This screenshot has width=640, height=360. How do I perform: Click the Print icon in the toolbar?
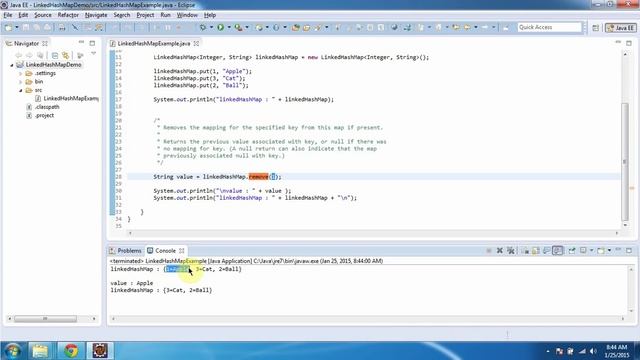coord(62,27)
